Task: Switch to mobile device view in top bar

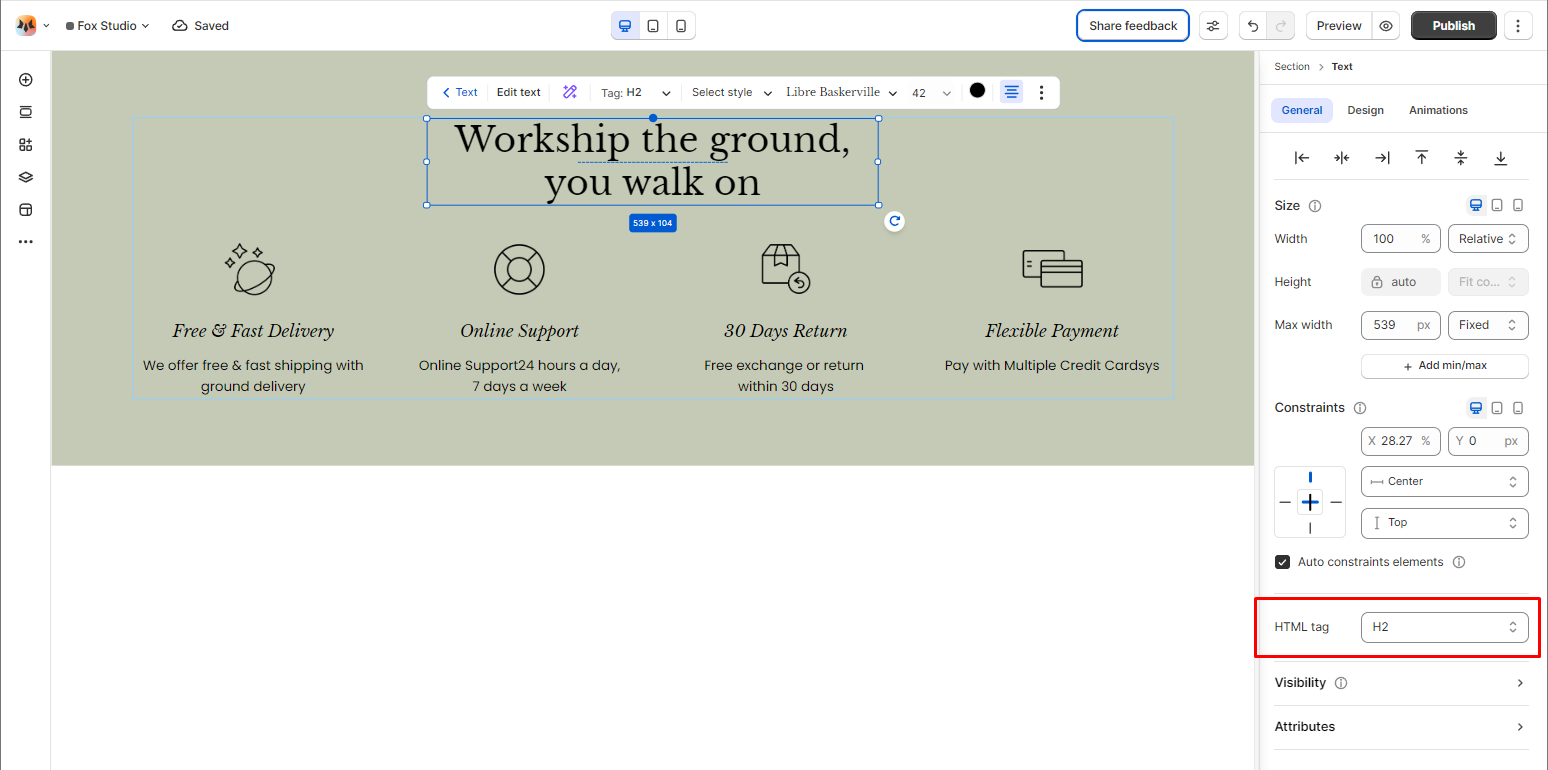Action: pos(681,26)
